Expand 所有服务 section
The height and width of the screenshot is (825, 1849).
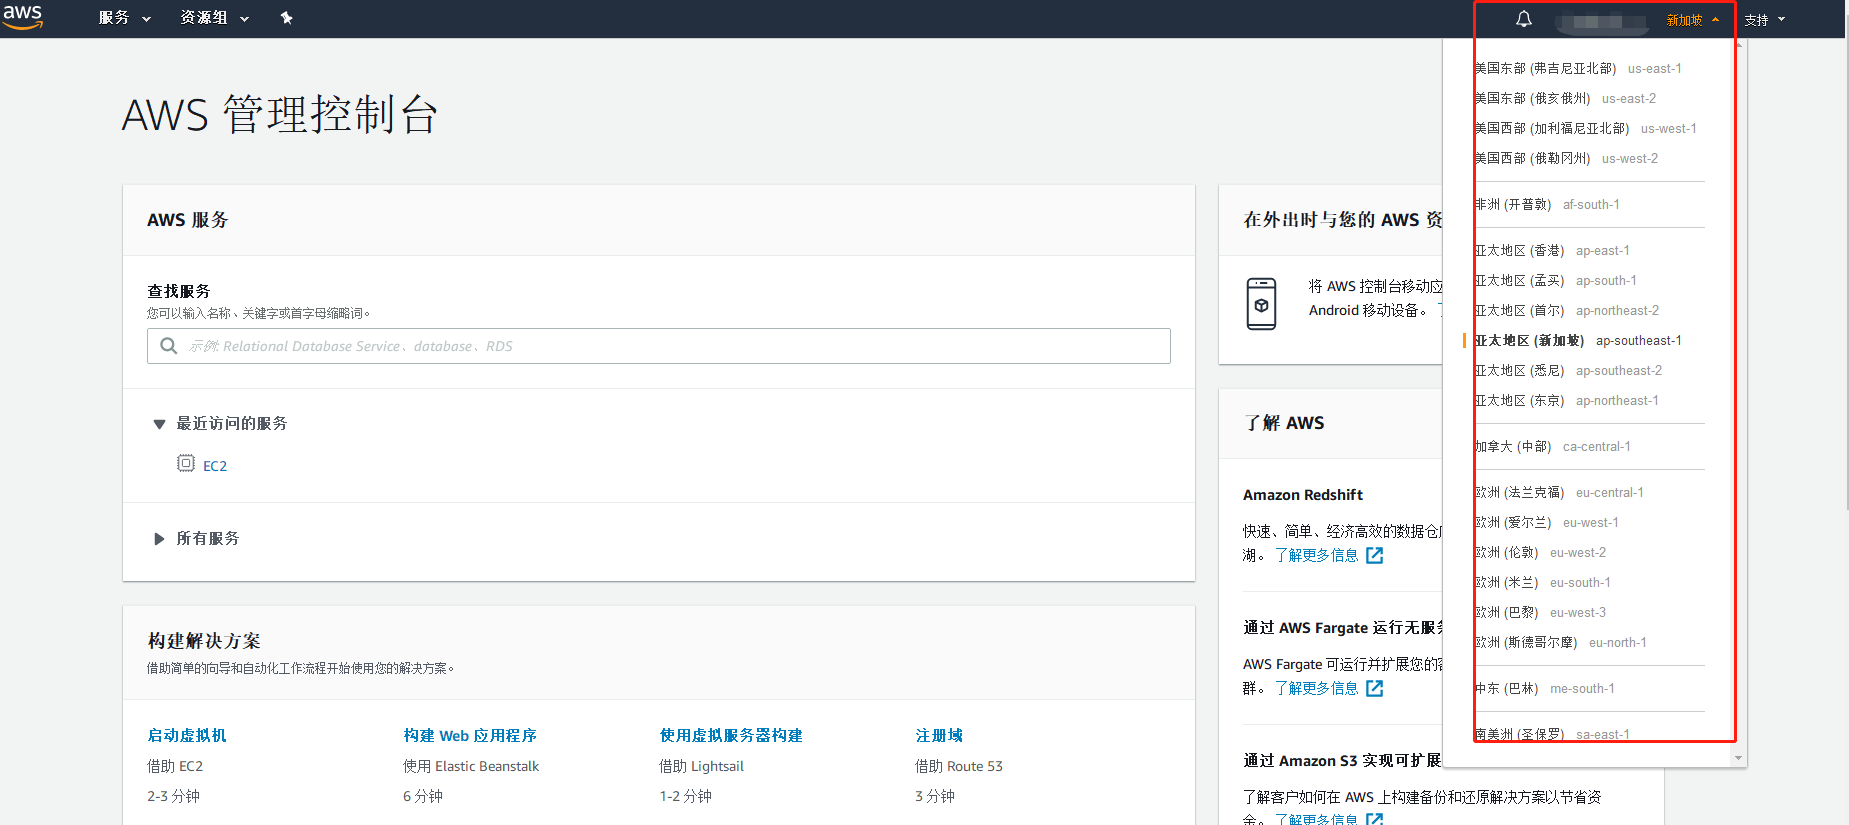[x=197, y=539]
